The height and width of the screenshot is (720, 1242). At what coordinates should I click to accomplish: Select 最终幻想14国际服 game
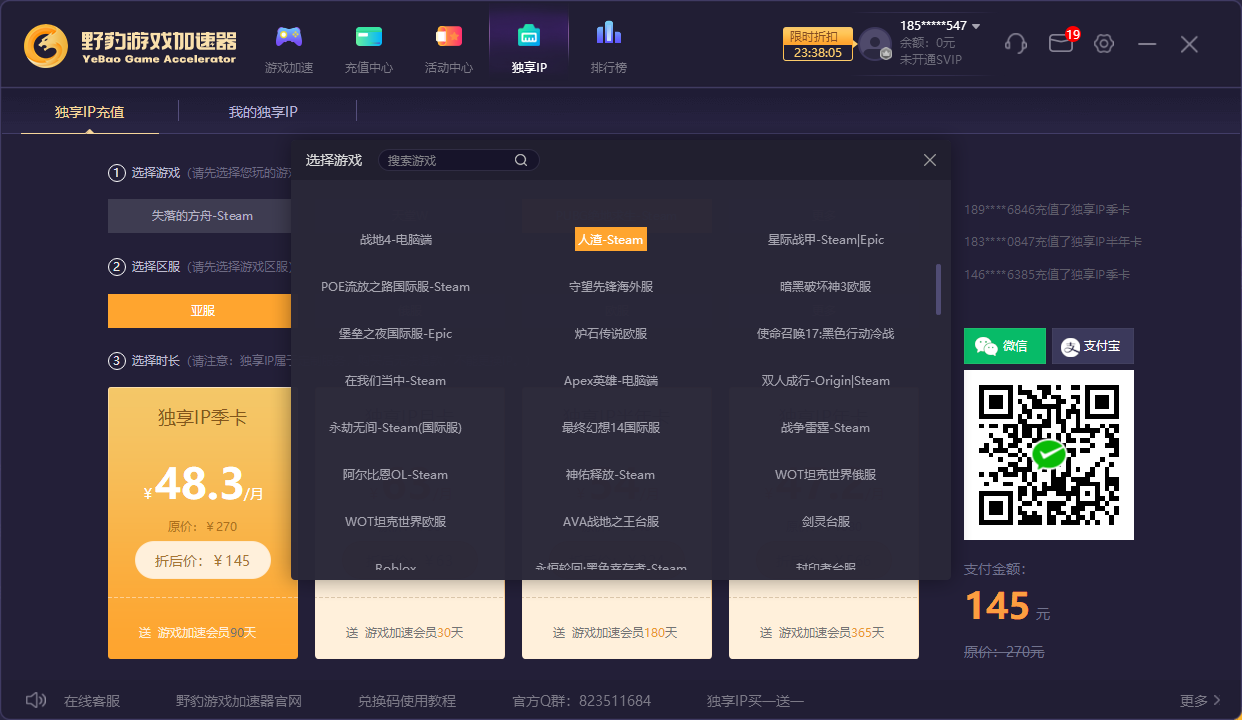[611, 428]
